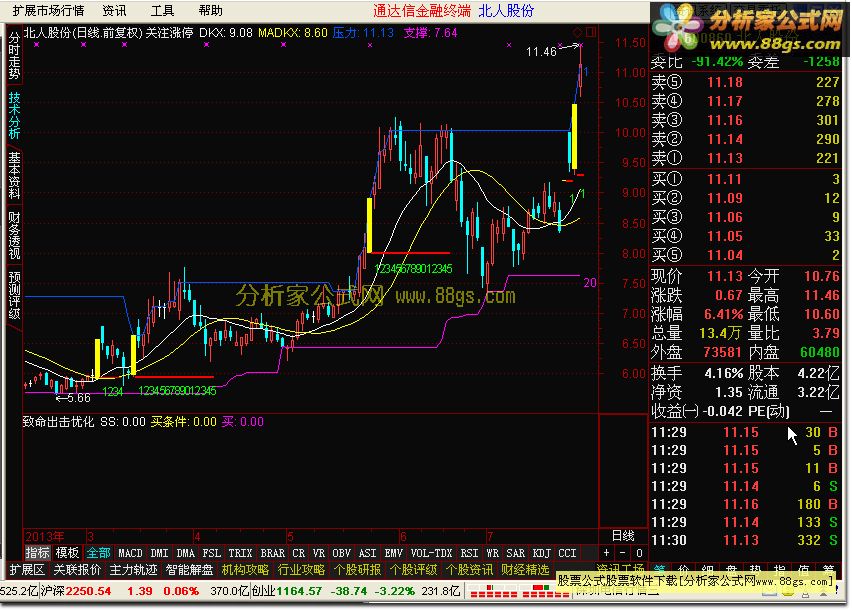Apply the VOL-TDX indicator
Screen dimensions: 852x610
tap(431, 553)
